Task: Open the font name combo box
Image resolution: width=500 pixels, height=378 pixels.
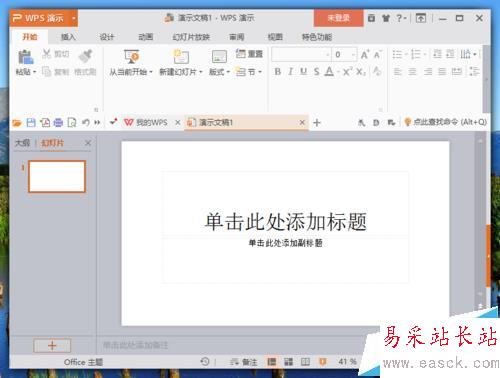Action: click(x=302, y=54)
